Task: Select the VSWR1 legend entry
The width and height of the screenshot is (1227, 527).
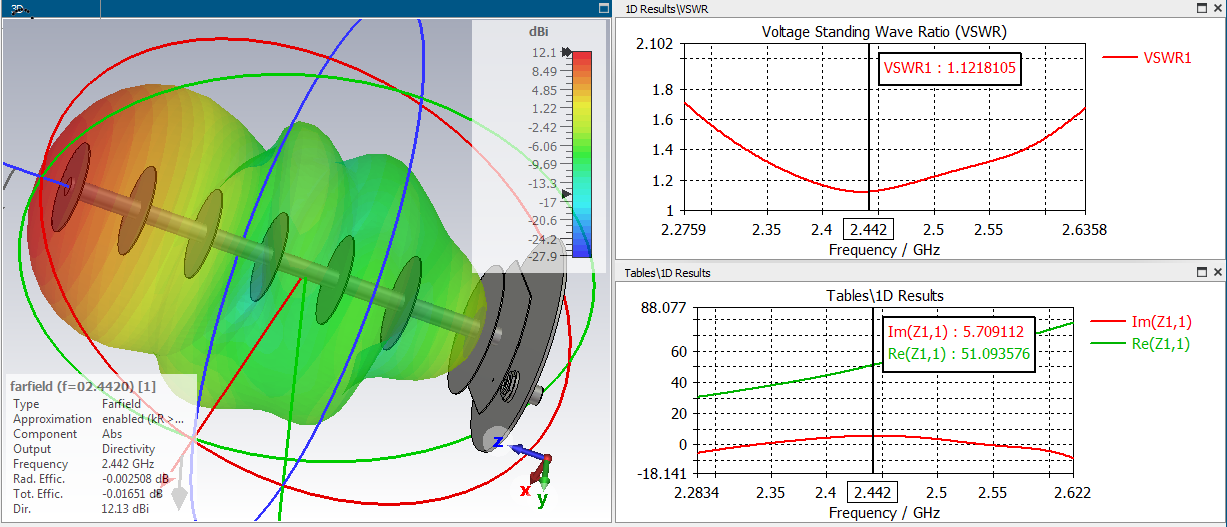Action: 1148,58
